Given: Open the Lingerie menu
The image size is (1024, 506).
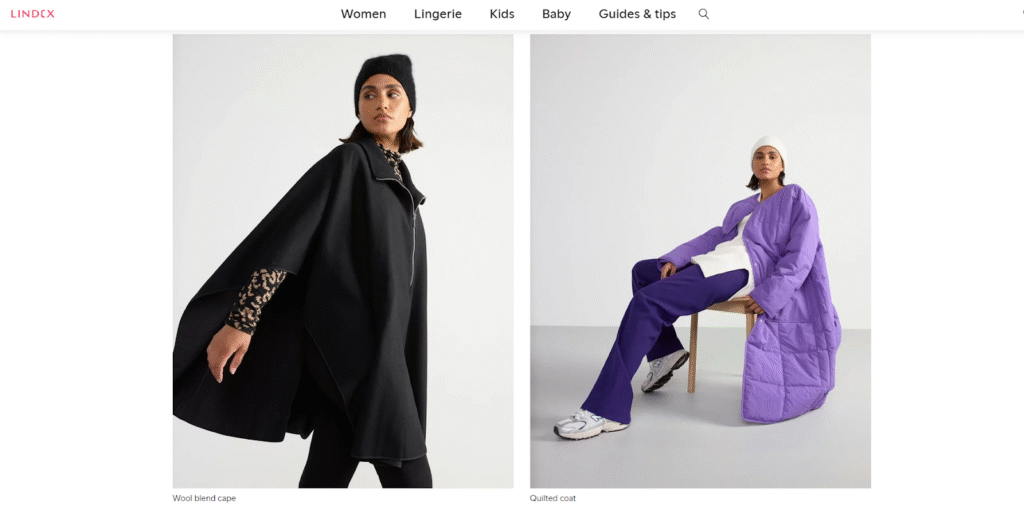Looking at the screenshot, I should click(438, 14).
